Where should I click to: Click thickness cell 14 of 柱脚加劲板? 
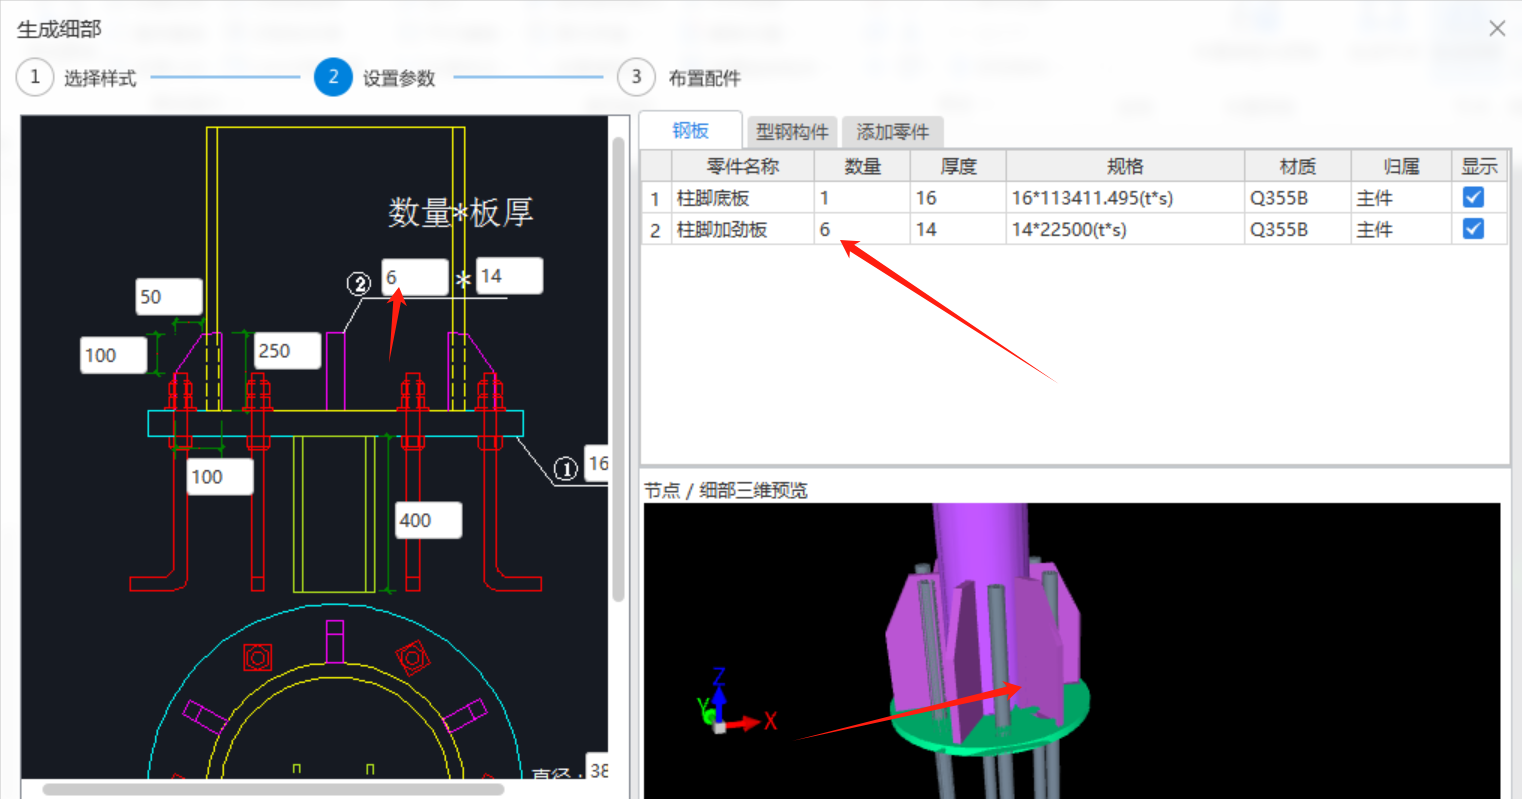(958, 230)
